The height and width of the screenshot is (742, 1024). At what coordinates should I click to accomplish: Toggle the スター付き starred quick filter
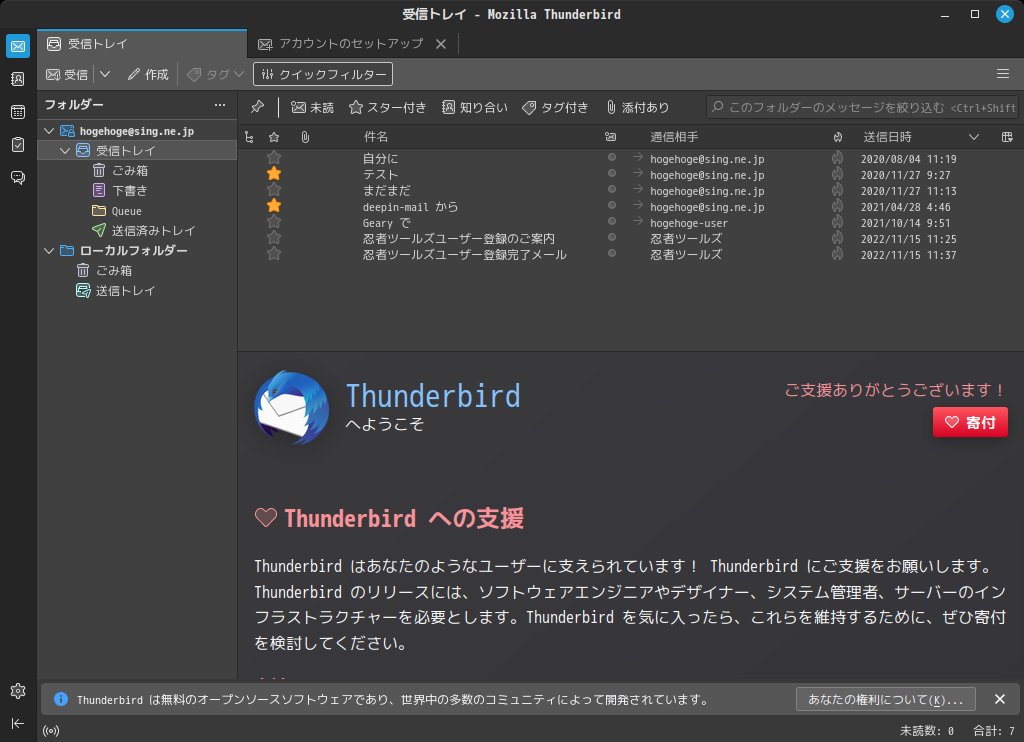(387, 107)
